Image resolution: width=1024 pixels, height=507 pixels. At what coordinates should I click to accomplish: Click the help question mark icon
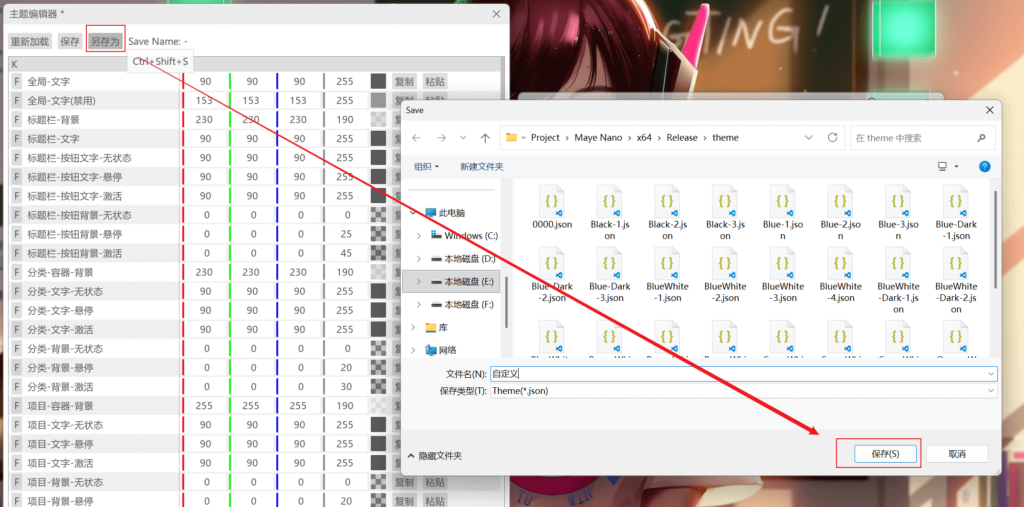coord(984,166)
